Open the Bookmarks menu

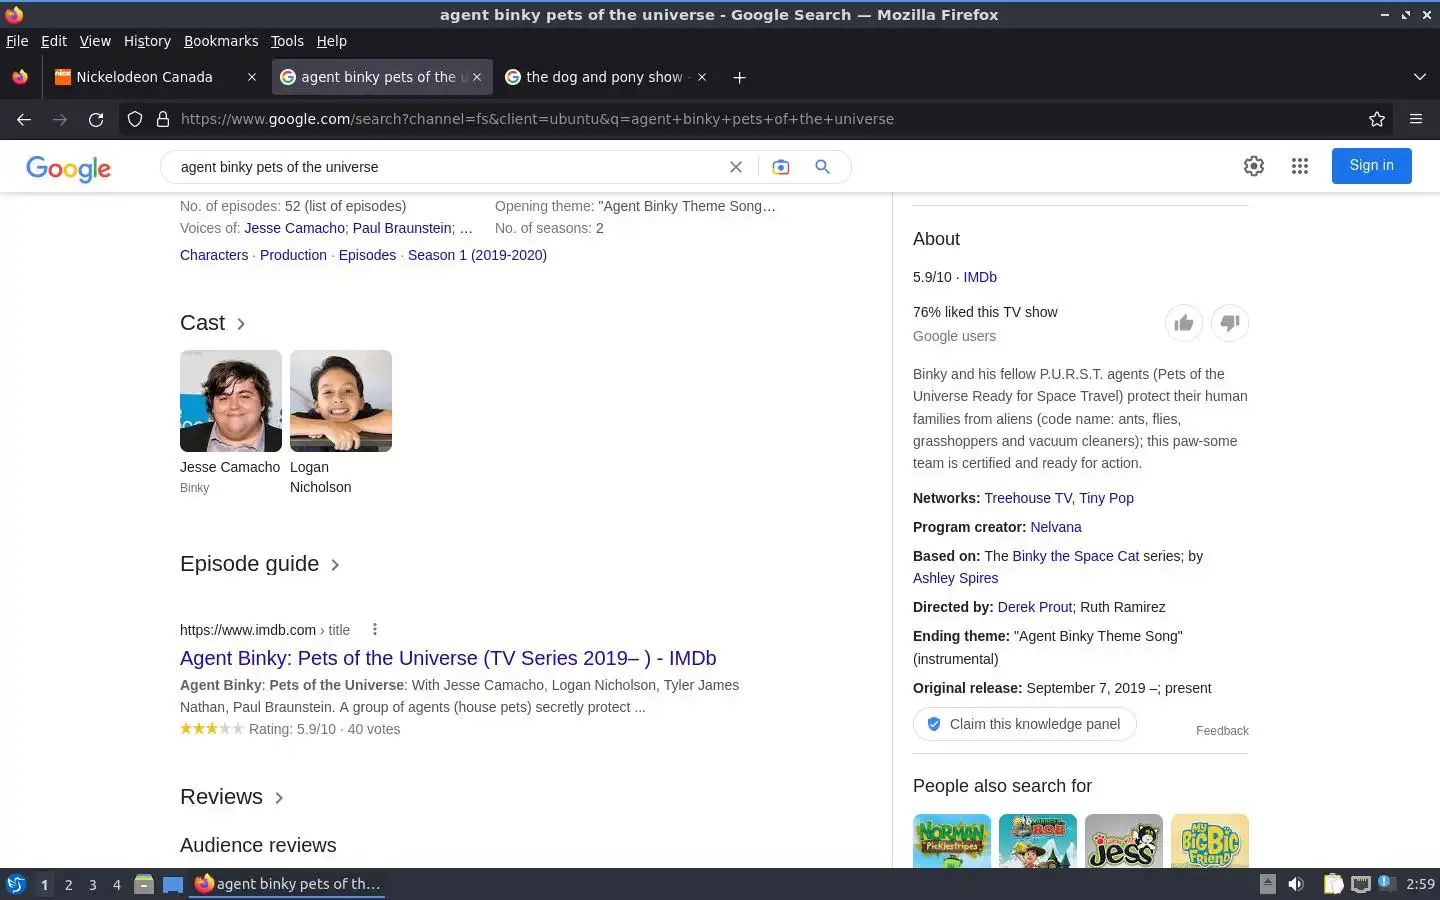(221, 41)
